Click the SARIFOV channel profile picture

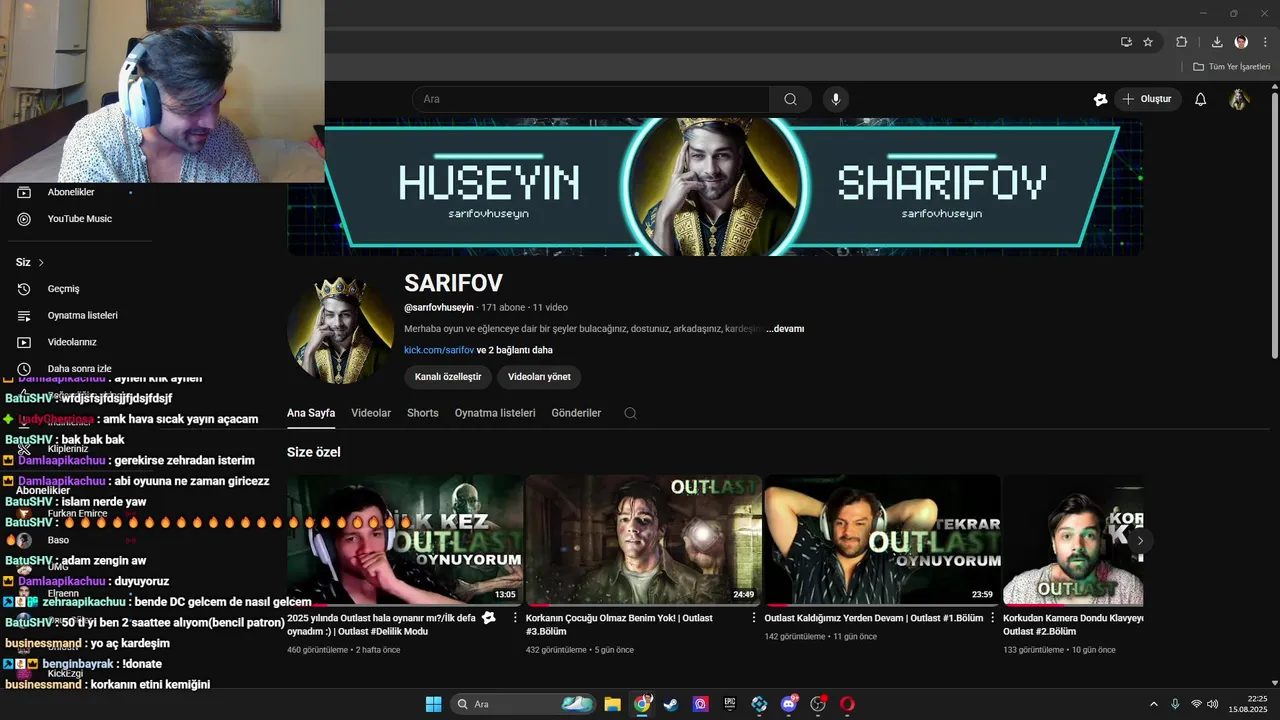(x=340, y=331)
